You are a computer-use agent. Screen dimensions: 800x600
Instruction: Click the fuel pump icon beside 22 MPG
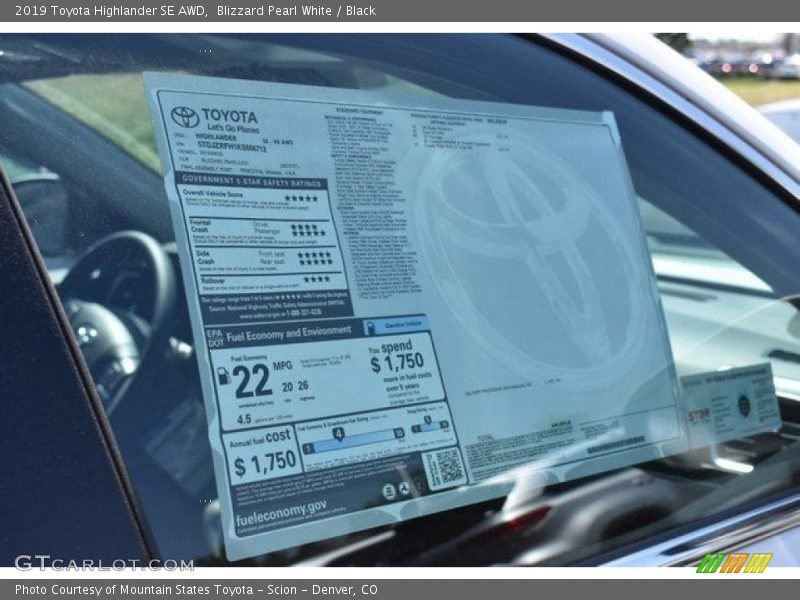tap(223, 376)
